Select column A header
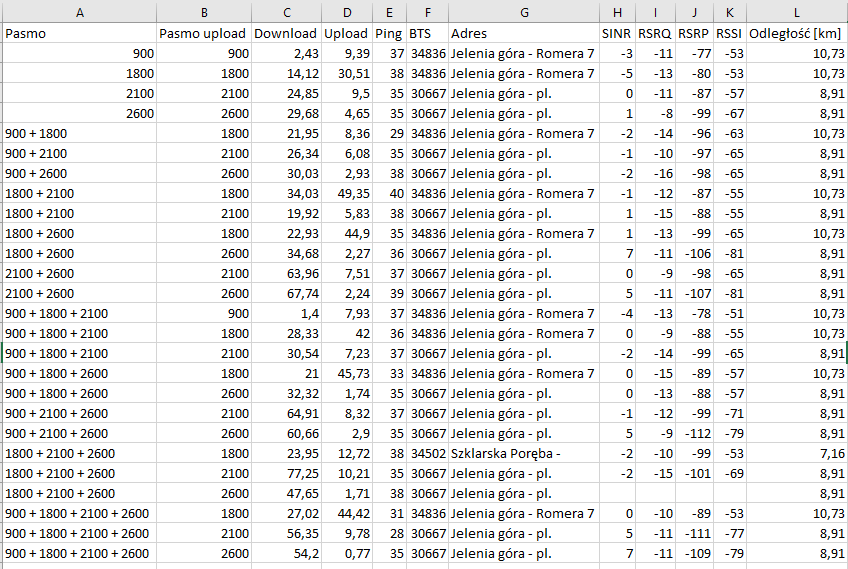848x569 pixels. pos(80,12)
